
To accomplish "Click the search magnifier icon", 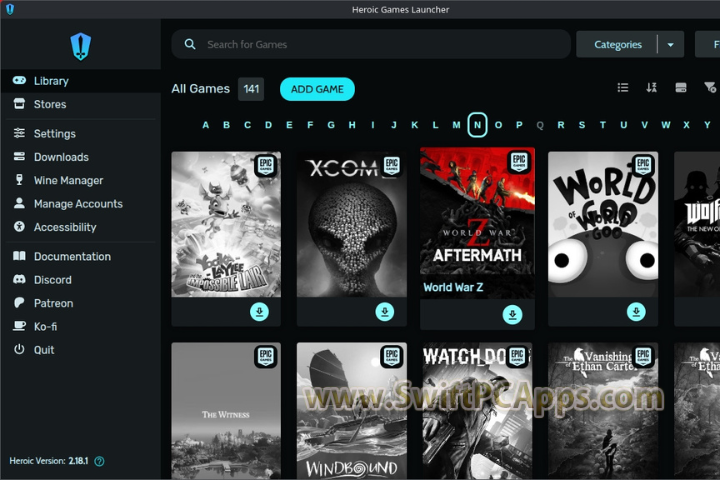I will (190, 44).
